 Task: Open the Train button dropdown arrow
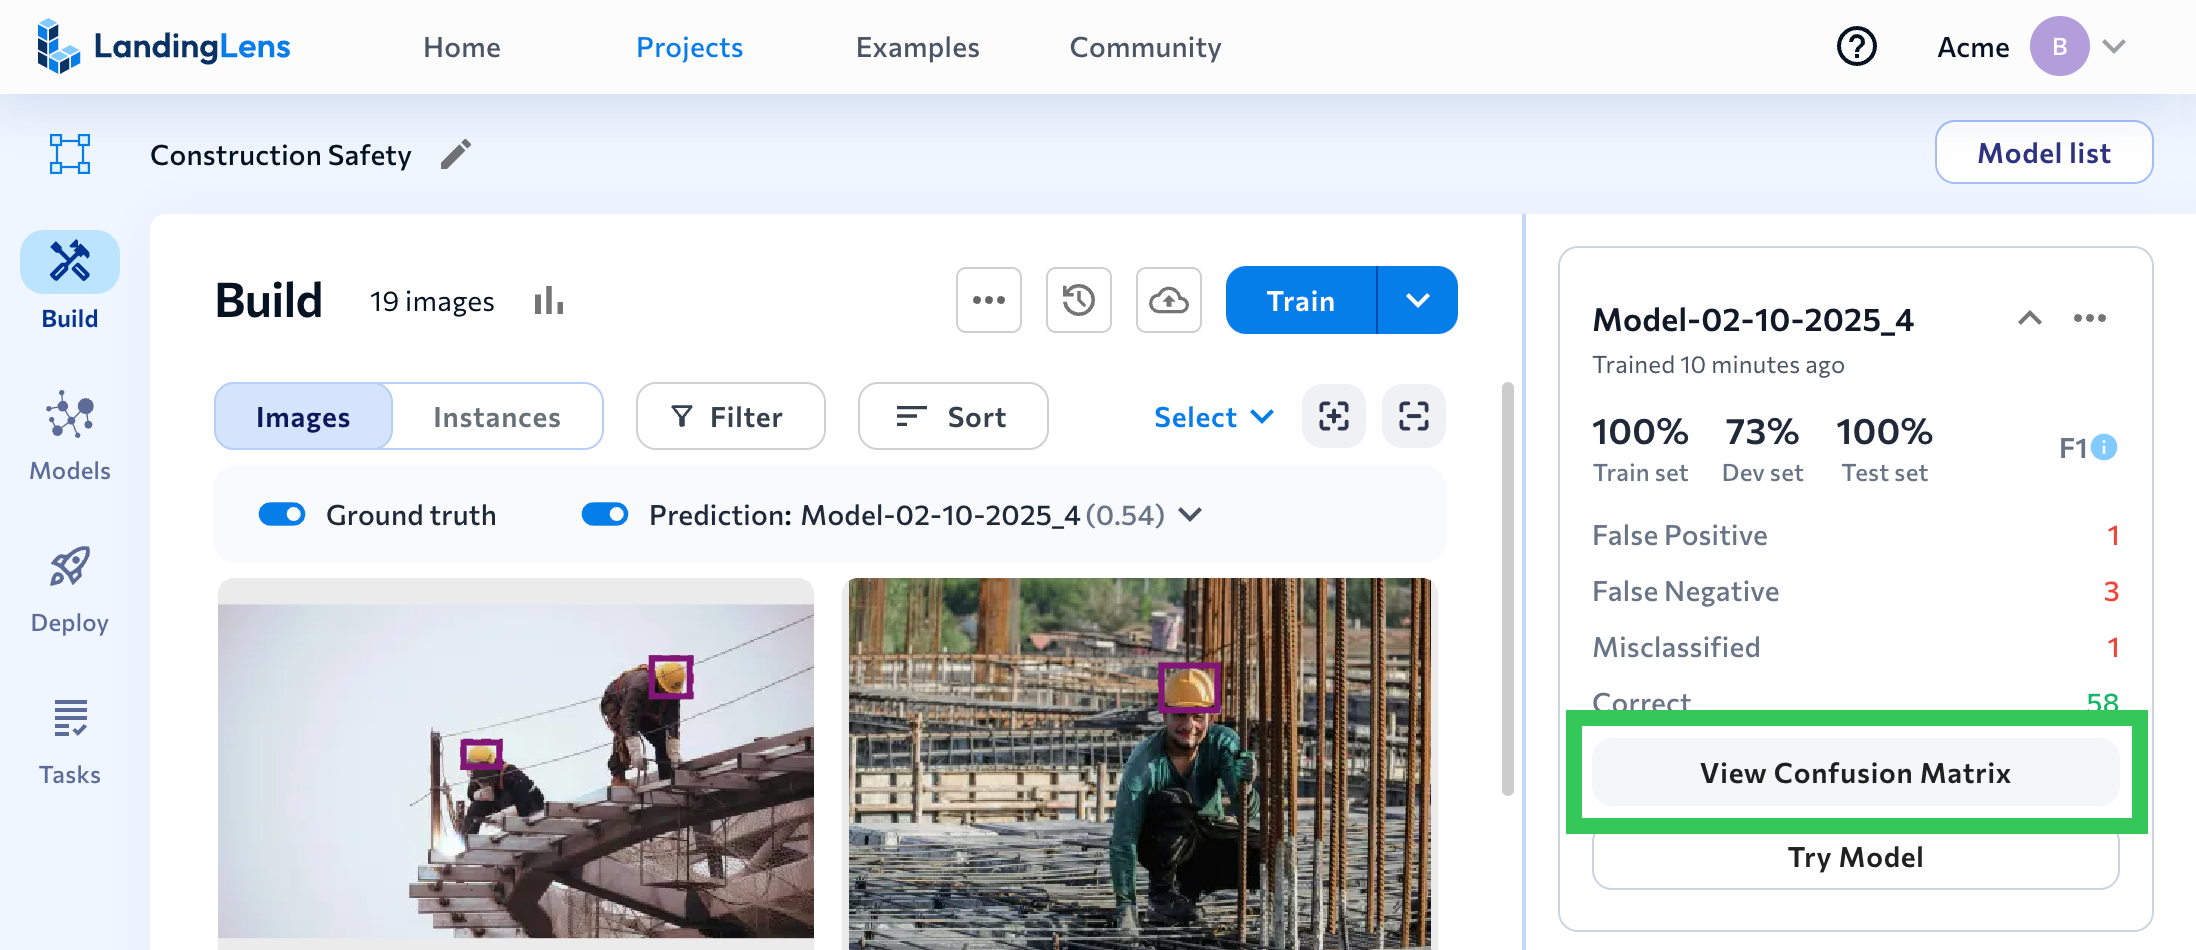pos(1417,300)
